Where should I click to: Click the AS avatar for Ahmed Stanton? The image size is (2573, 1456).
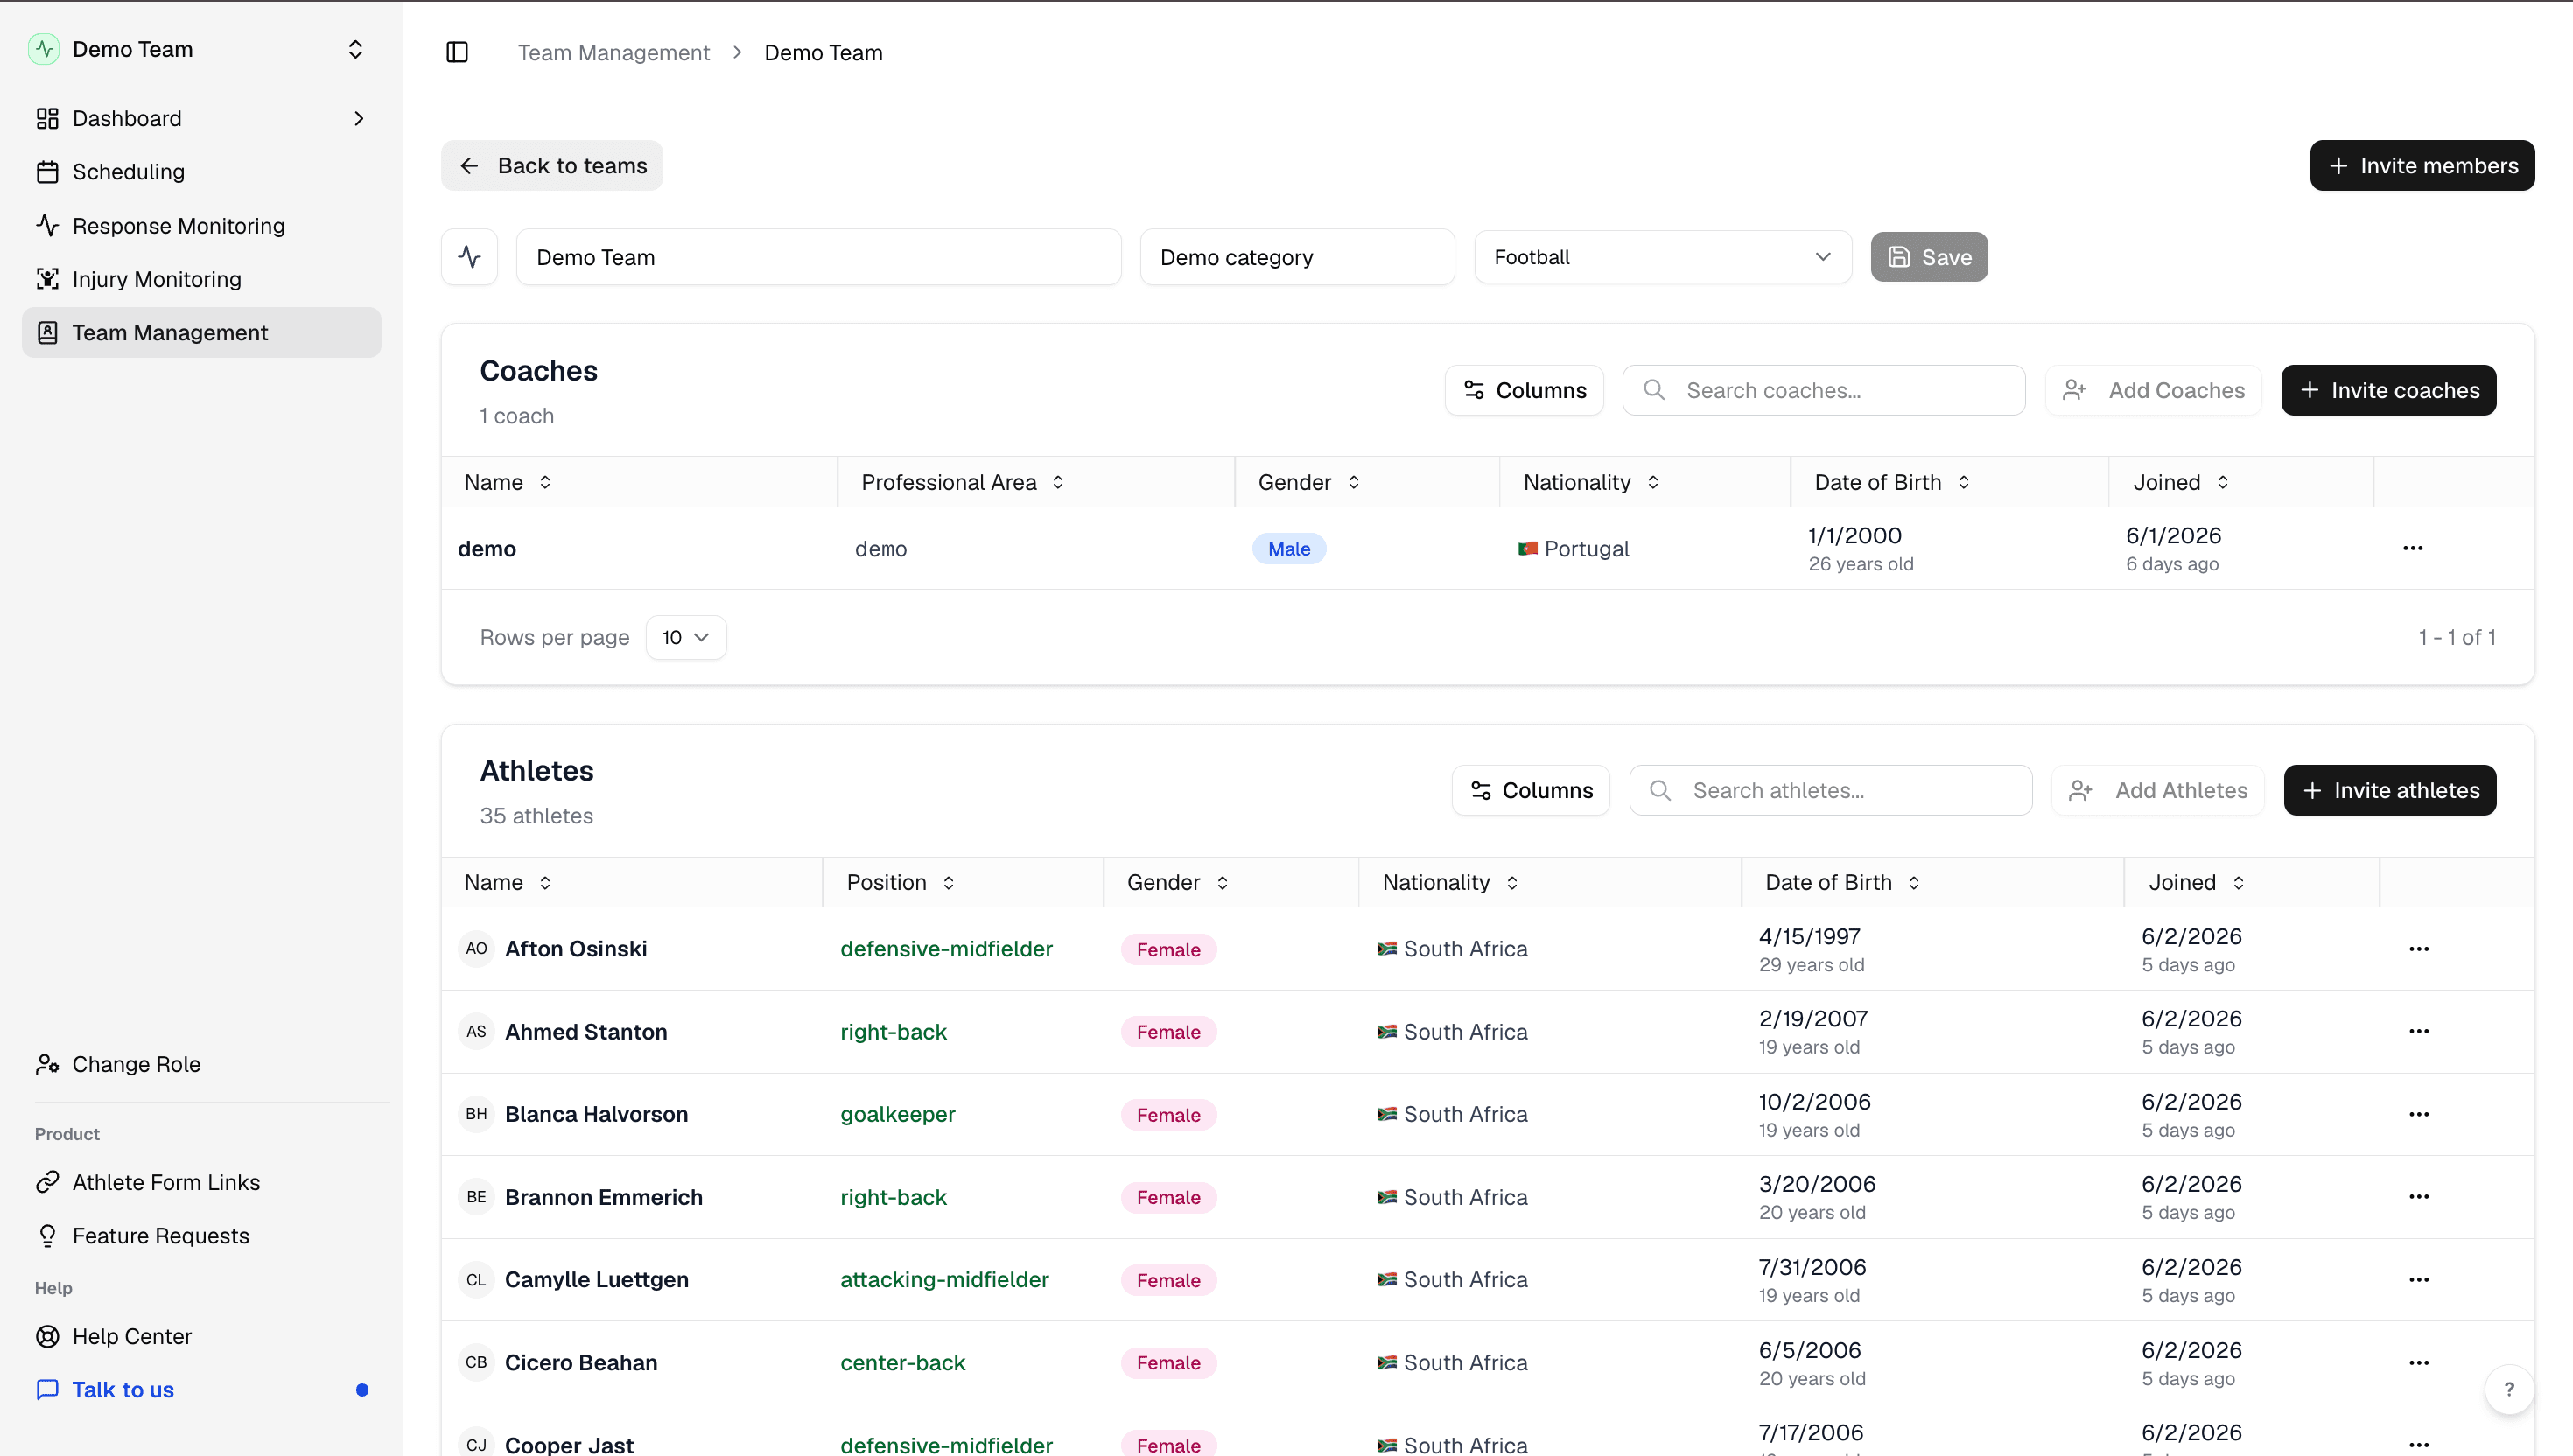476,1031
